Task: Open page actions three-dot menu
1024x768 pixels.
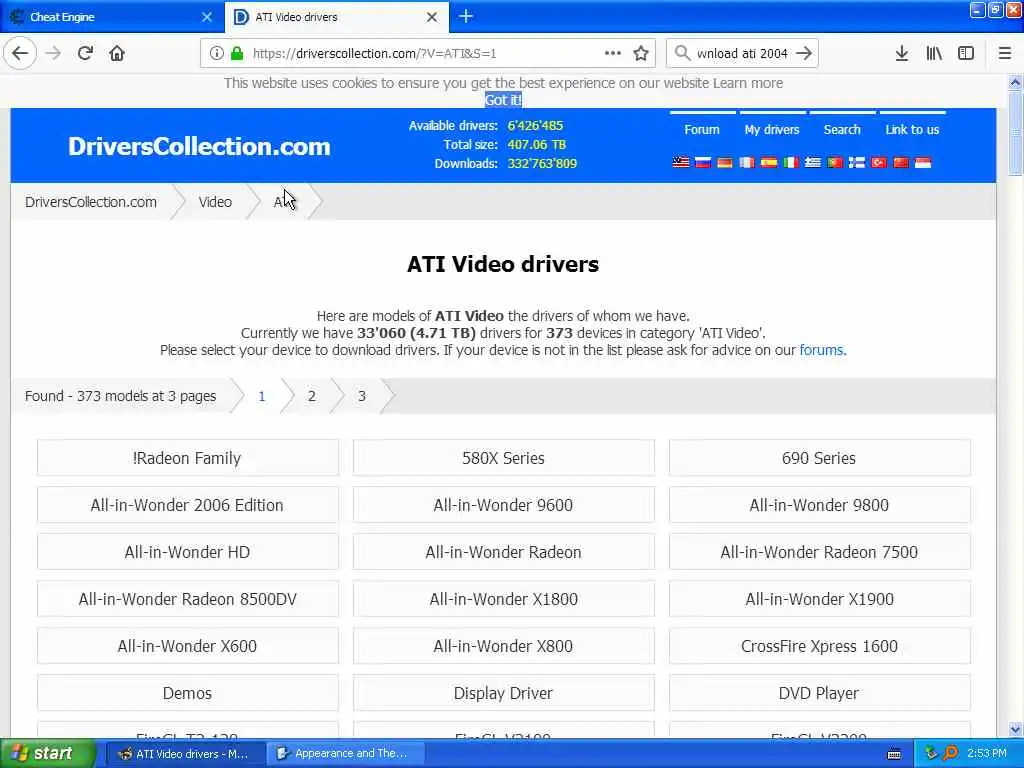Action: coord(613,53)
